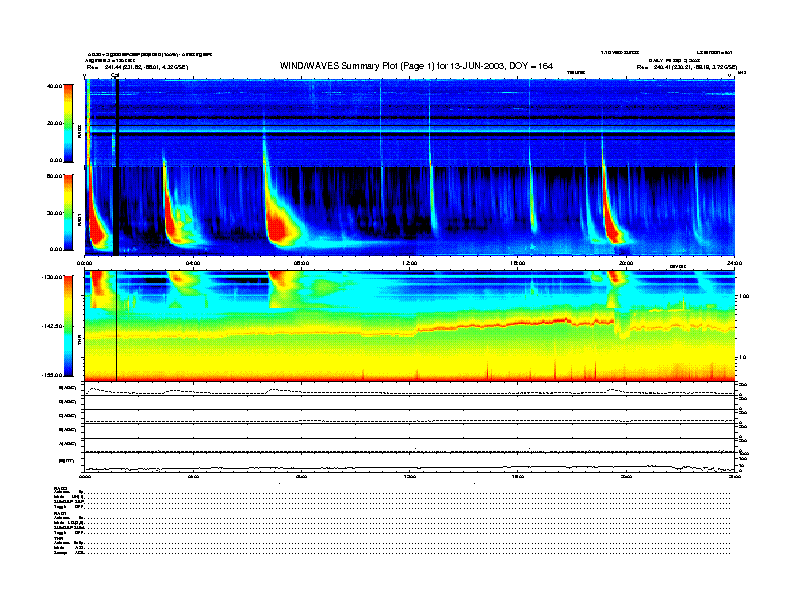
Task: Click the -130.00 label on TNR scale
Action: click(x=52, y=277)
